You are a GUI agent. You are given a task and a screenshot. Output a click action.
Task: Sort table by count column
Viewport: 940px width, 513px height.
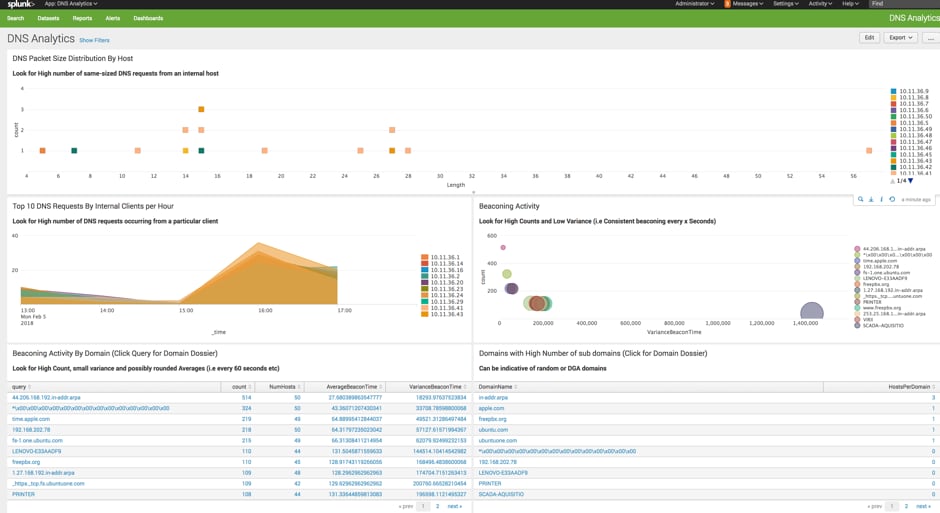click(242, 387)
